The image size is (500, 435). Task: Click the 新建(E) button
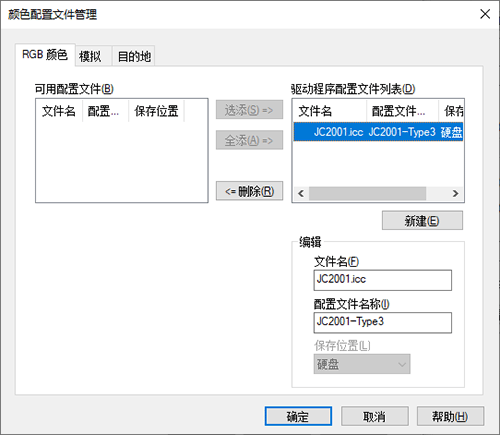pos(422,220)
